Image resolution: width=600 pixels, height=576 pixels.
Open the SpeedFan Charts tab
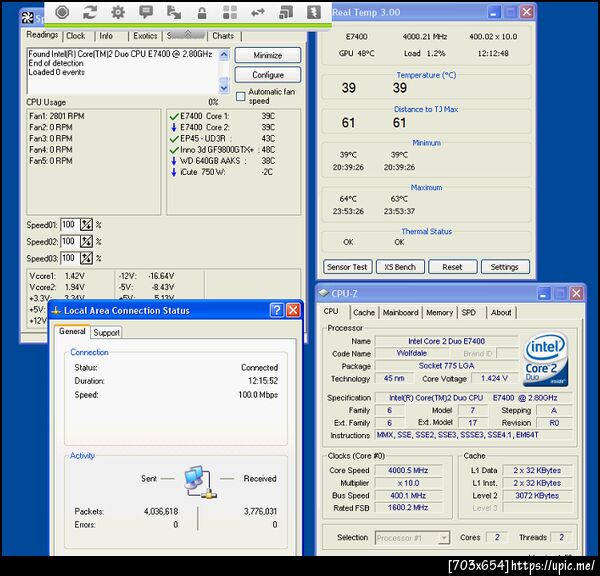pos(223,36)
